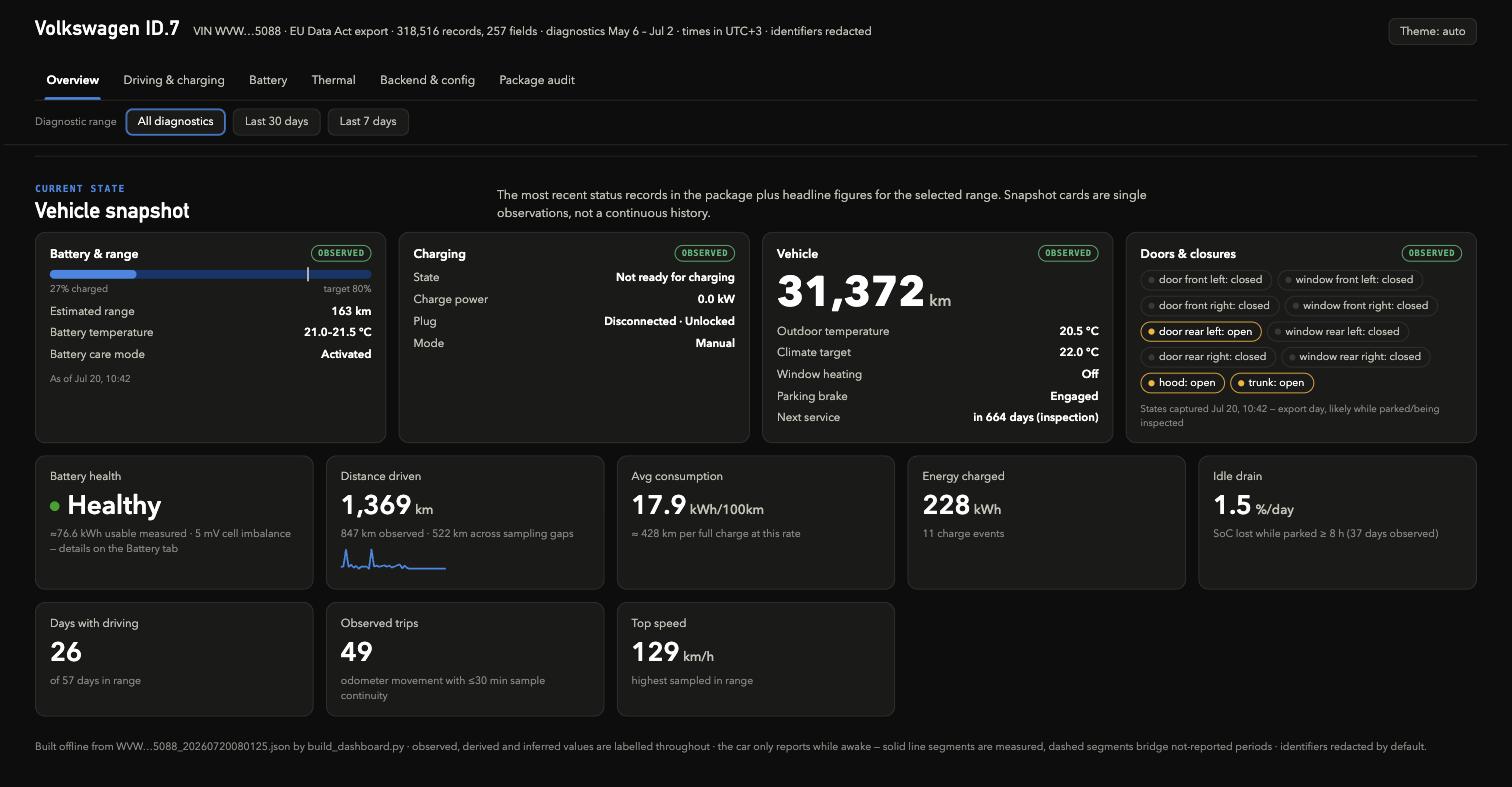Click the 49 observed trips value
Viewport: 1512px width, 787px height.
(x=357, y=652)
